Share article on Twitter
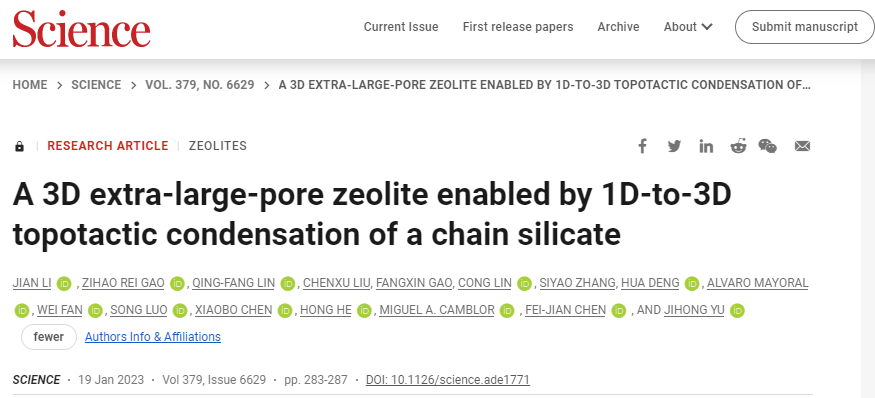The height and width of the screenshot is (398, 875). [x=674, y=146]
